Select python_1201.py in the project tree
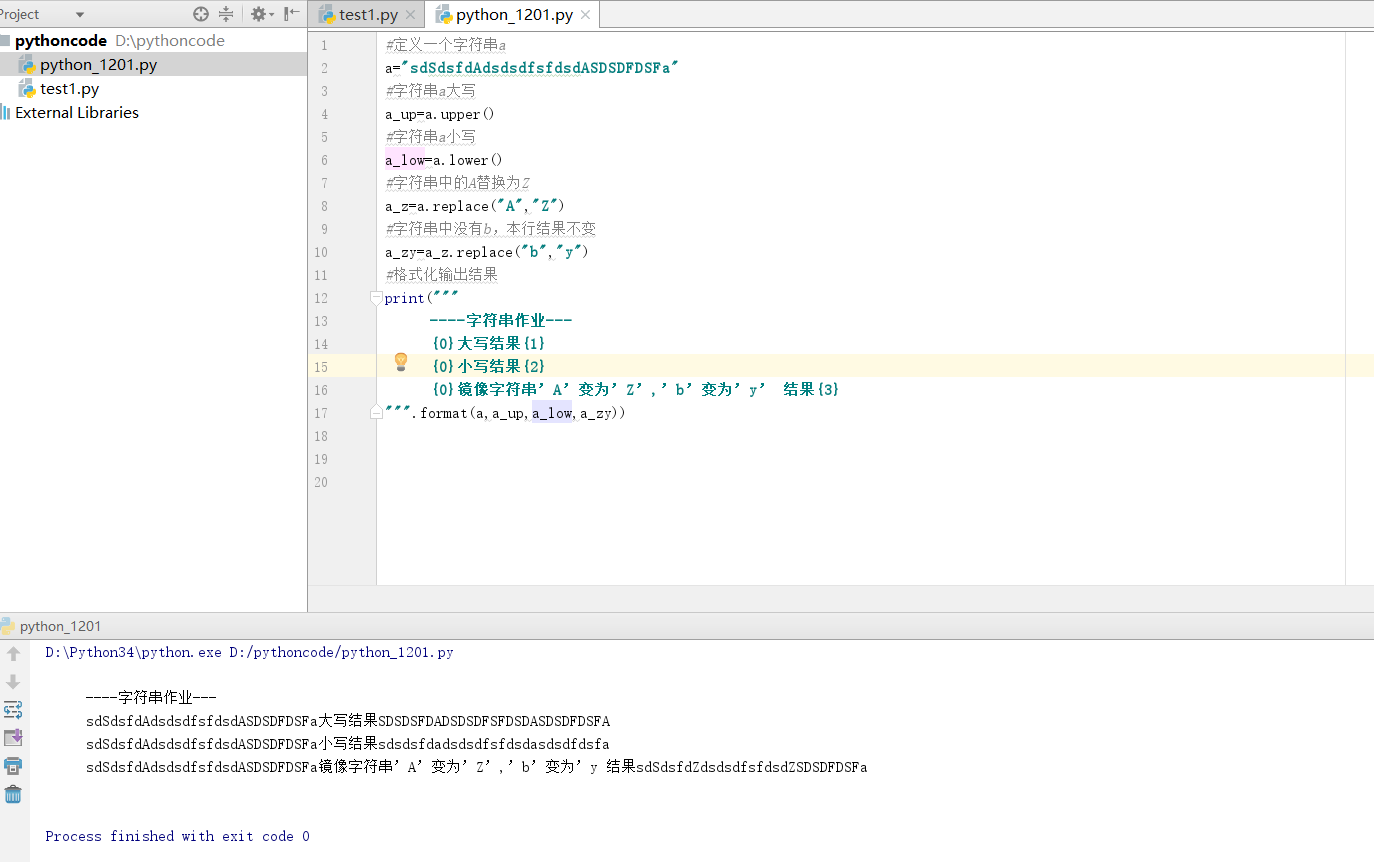The image size is (1374, 862). click(x=98, y=65)
